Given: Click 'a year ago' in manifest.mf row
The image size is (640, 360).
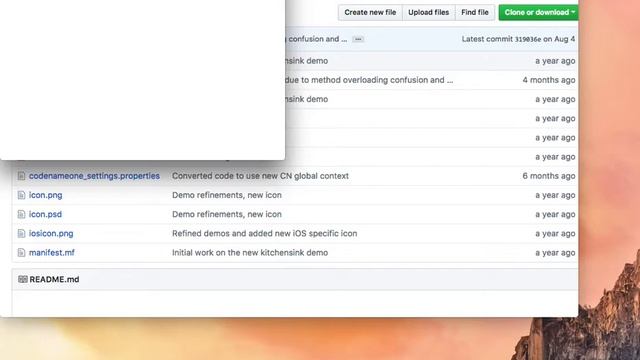Looking at the screenshot, I should [555, 253].
